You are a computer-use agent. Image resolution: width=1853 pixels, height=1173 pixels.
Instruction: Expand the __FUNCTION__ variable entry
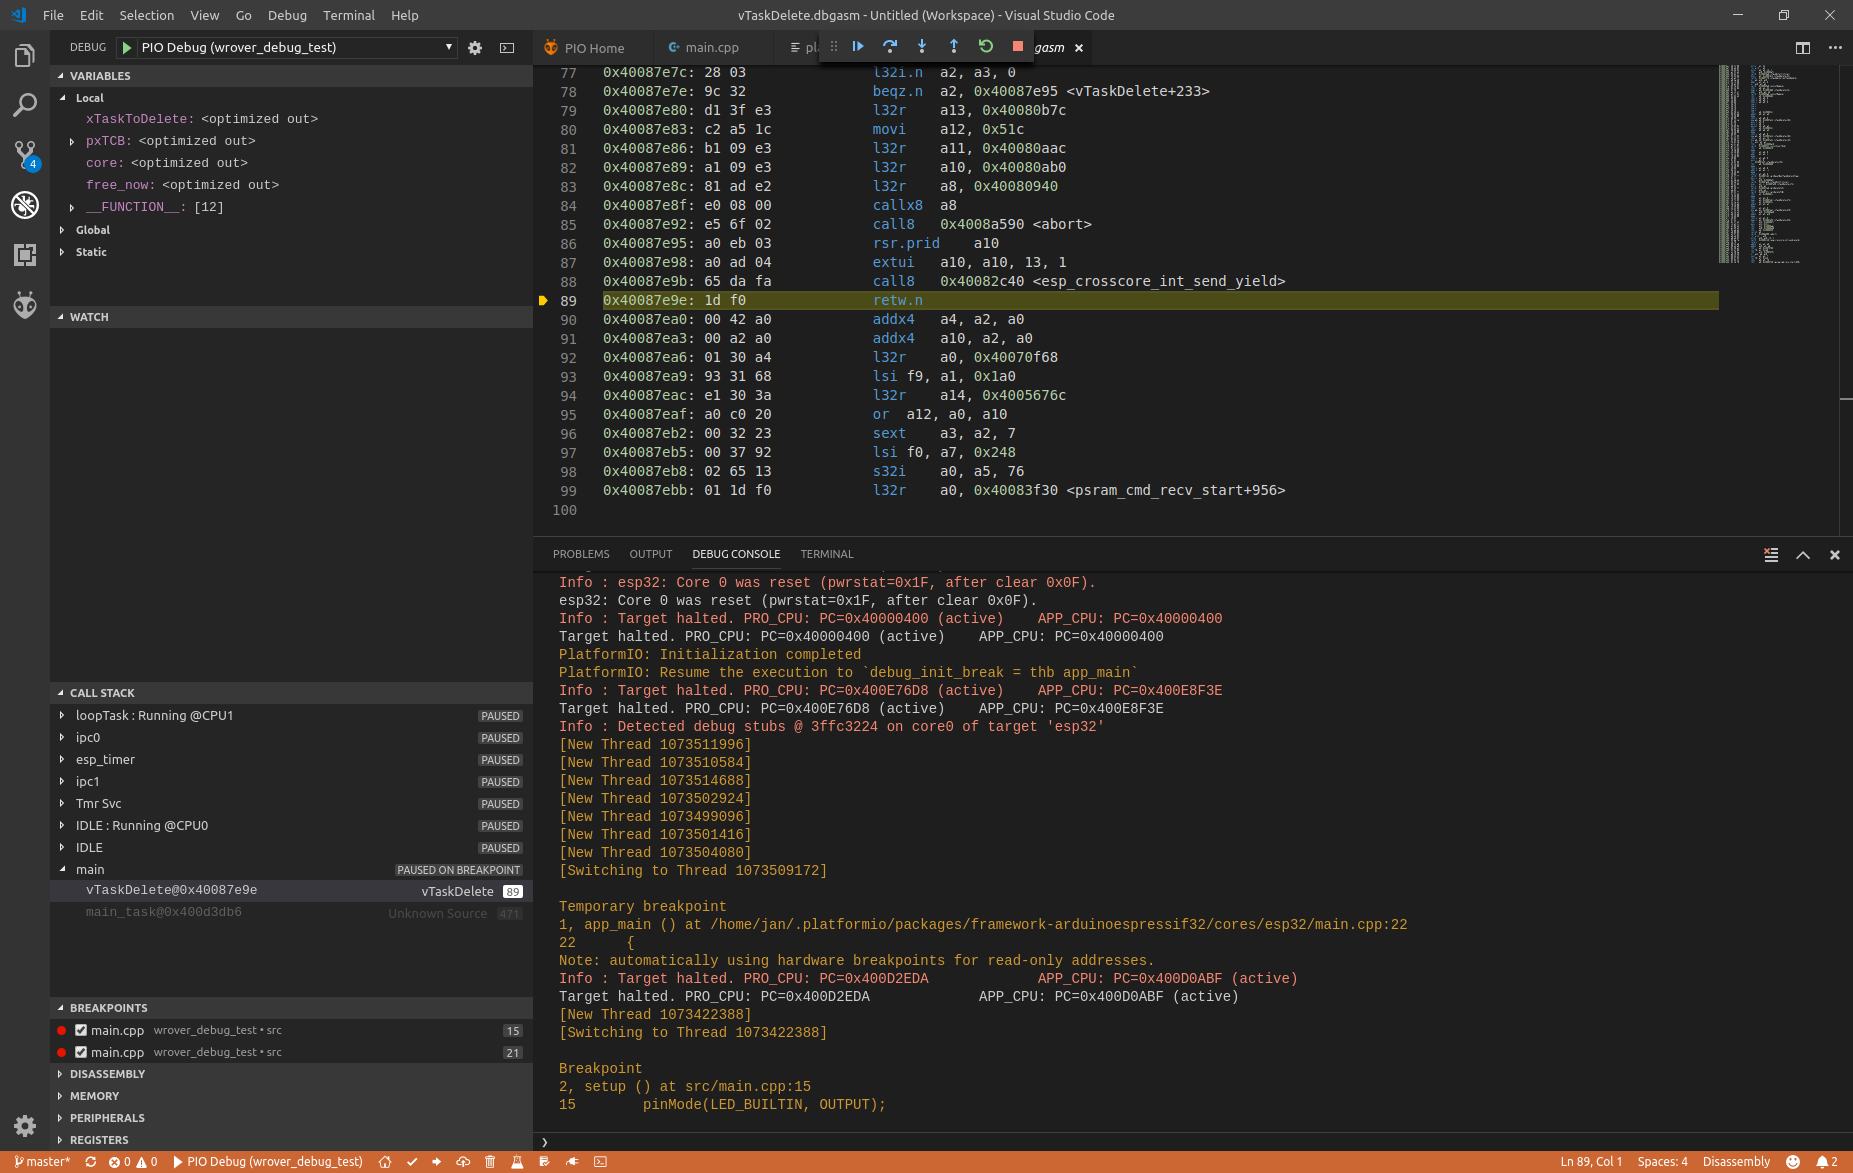coord(71,206)
